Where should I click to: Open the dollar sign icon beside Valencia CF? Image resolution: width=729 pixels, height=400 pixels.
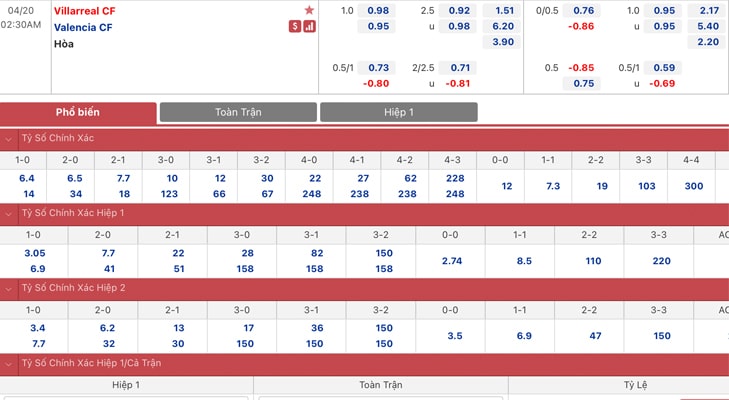click(295, 27)
